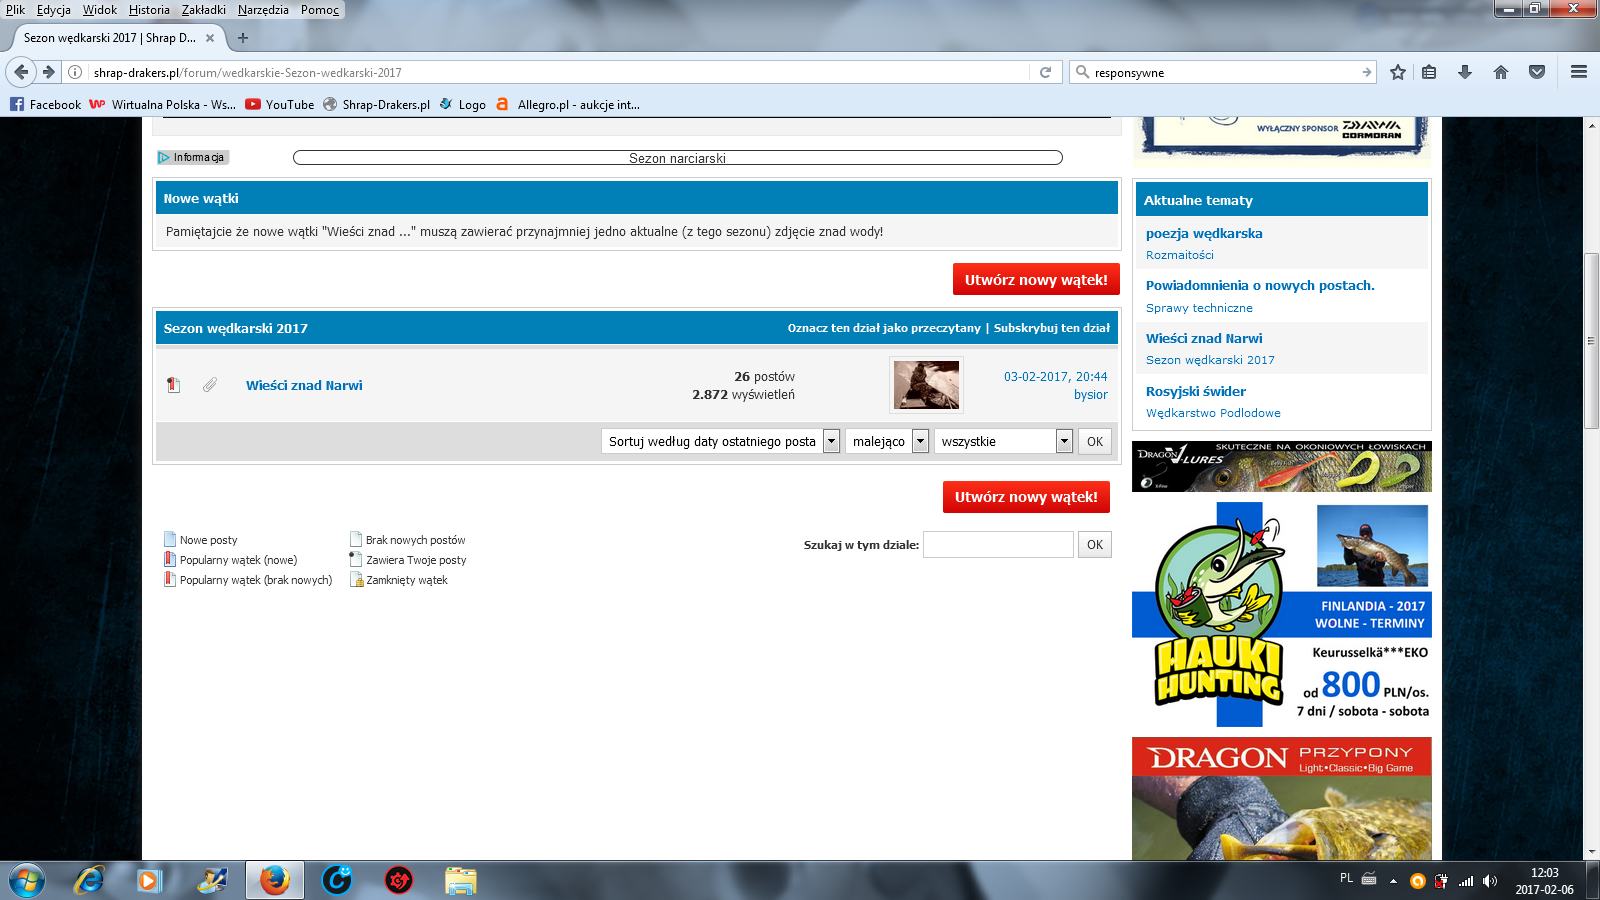Open the Downloads arrow icon
The image size is (1600, 900).
point(1465,72)
